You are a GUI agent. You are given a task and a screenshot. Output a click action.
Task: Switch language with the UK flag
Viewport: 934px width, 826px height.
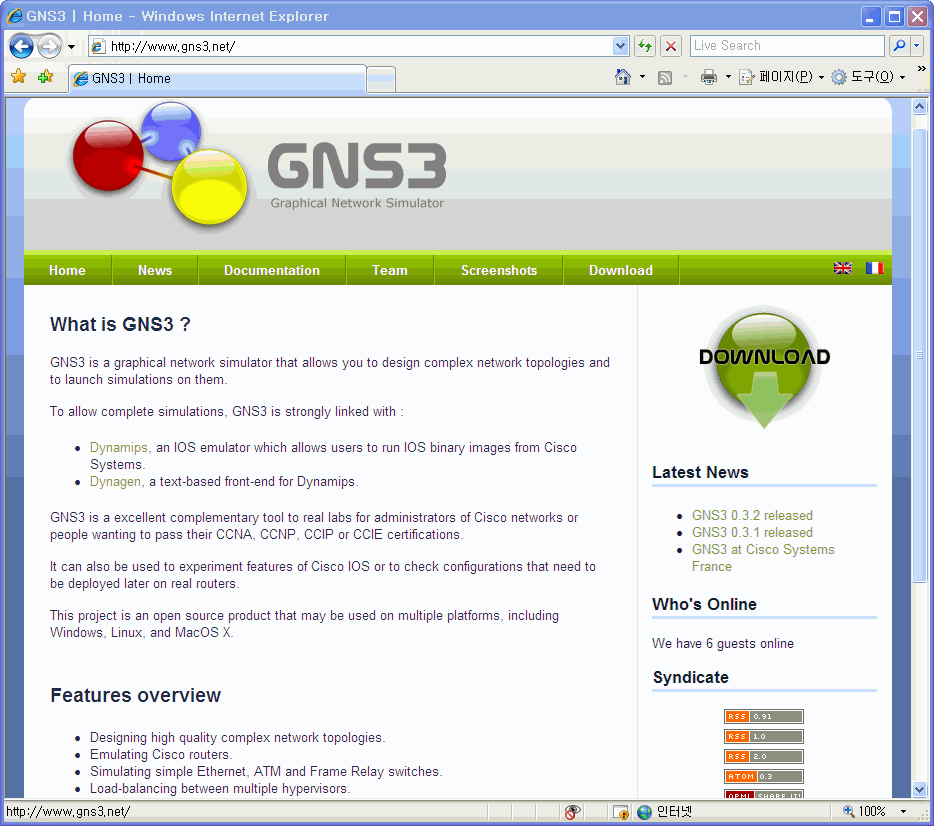pos(842,268)
